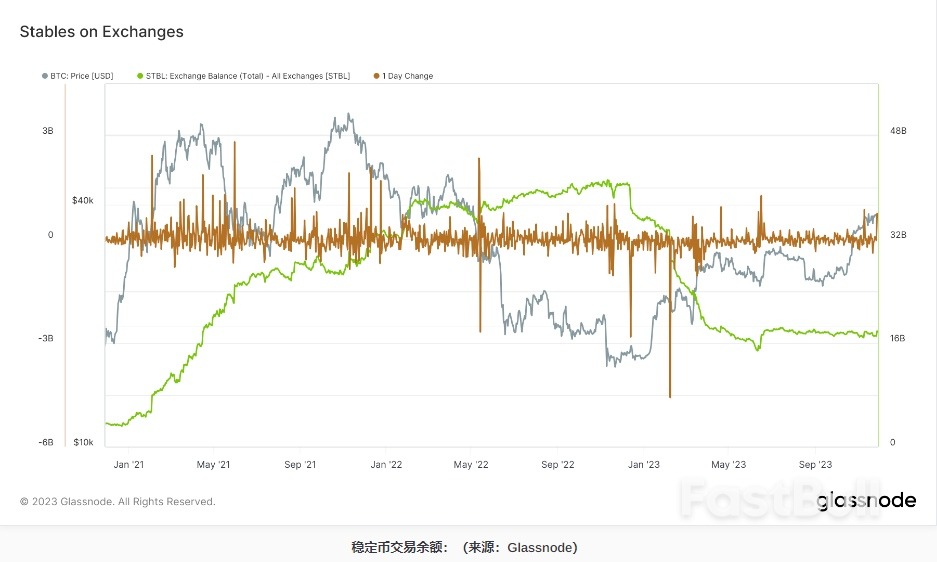Select the Stables on Exchanges chart title
Screen dimensions: 937x562
tap(101, 32)
